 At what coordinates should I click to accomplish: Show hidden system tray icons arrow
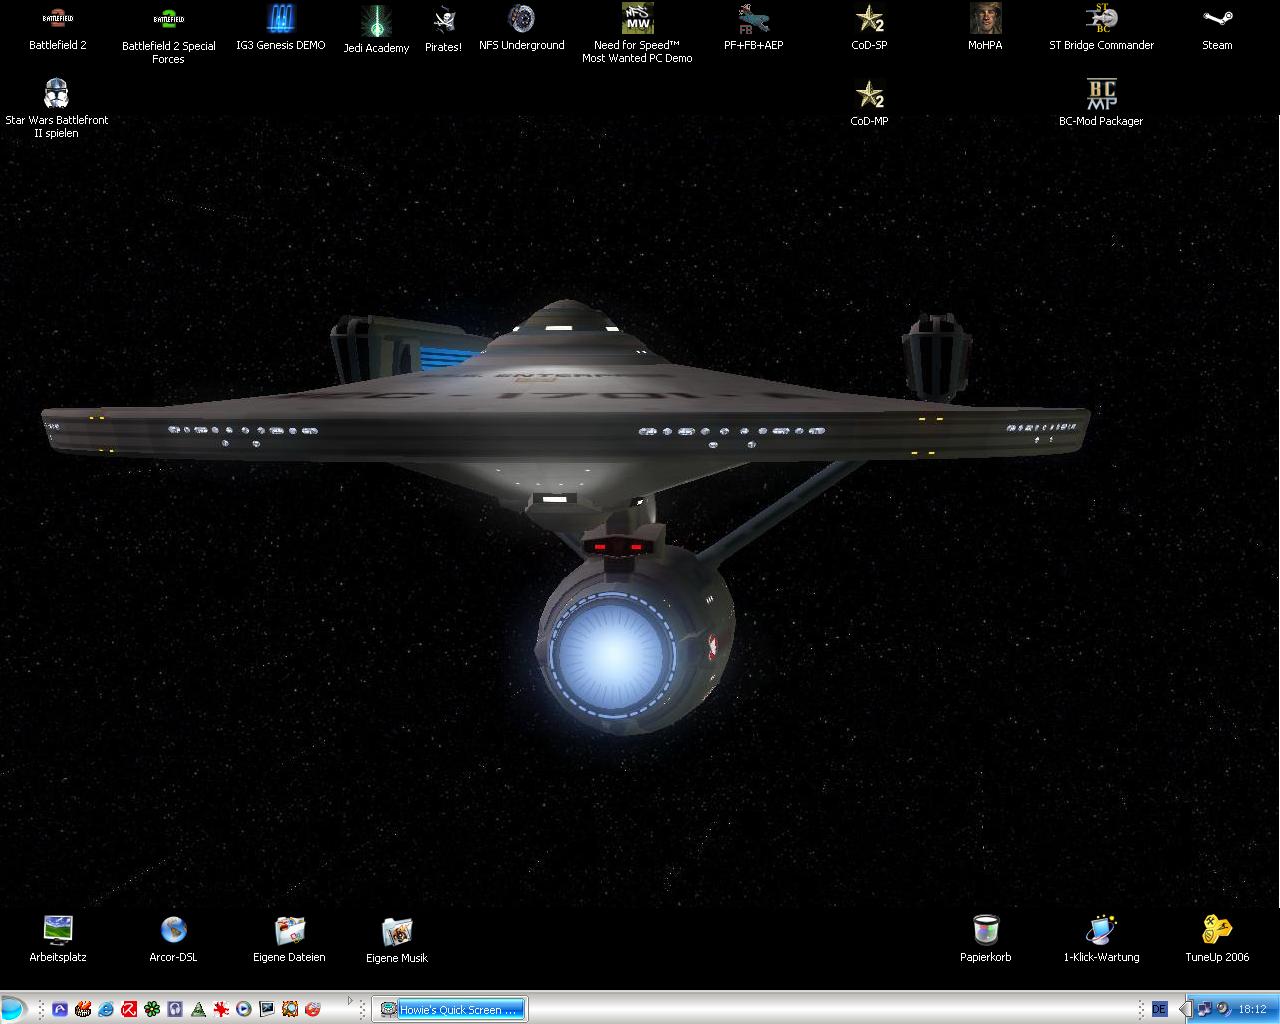pos(1186,1009)
